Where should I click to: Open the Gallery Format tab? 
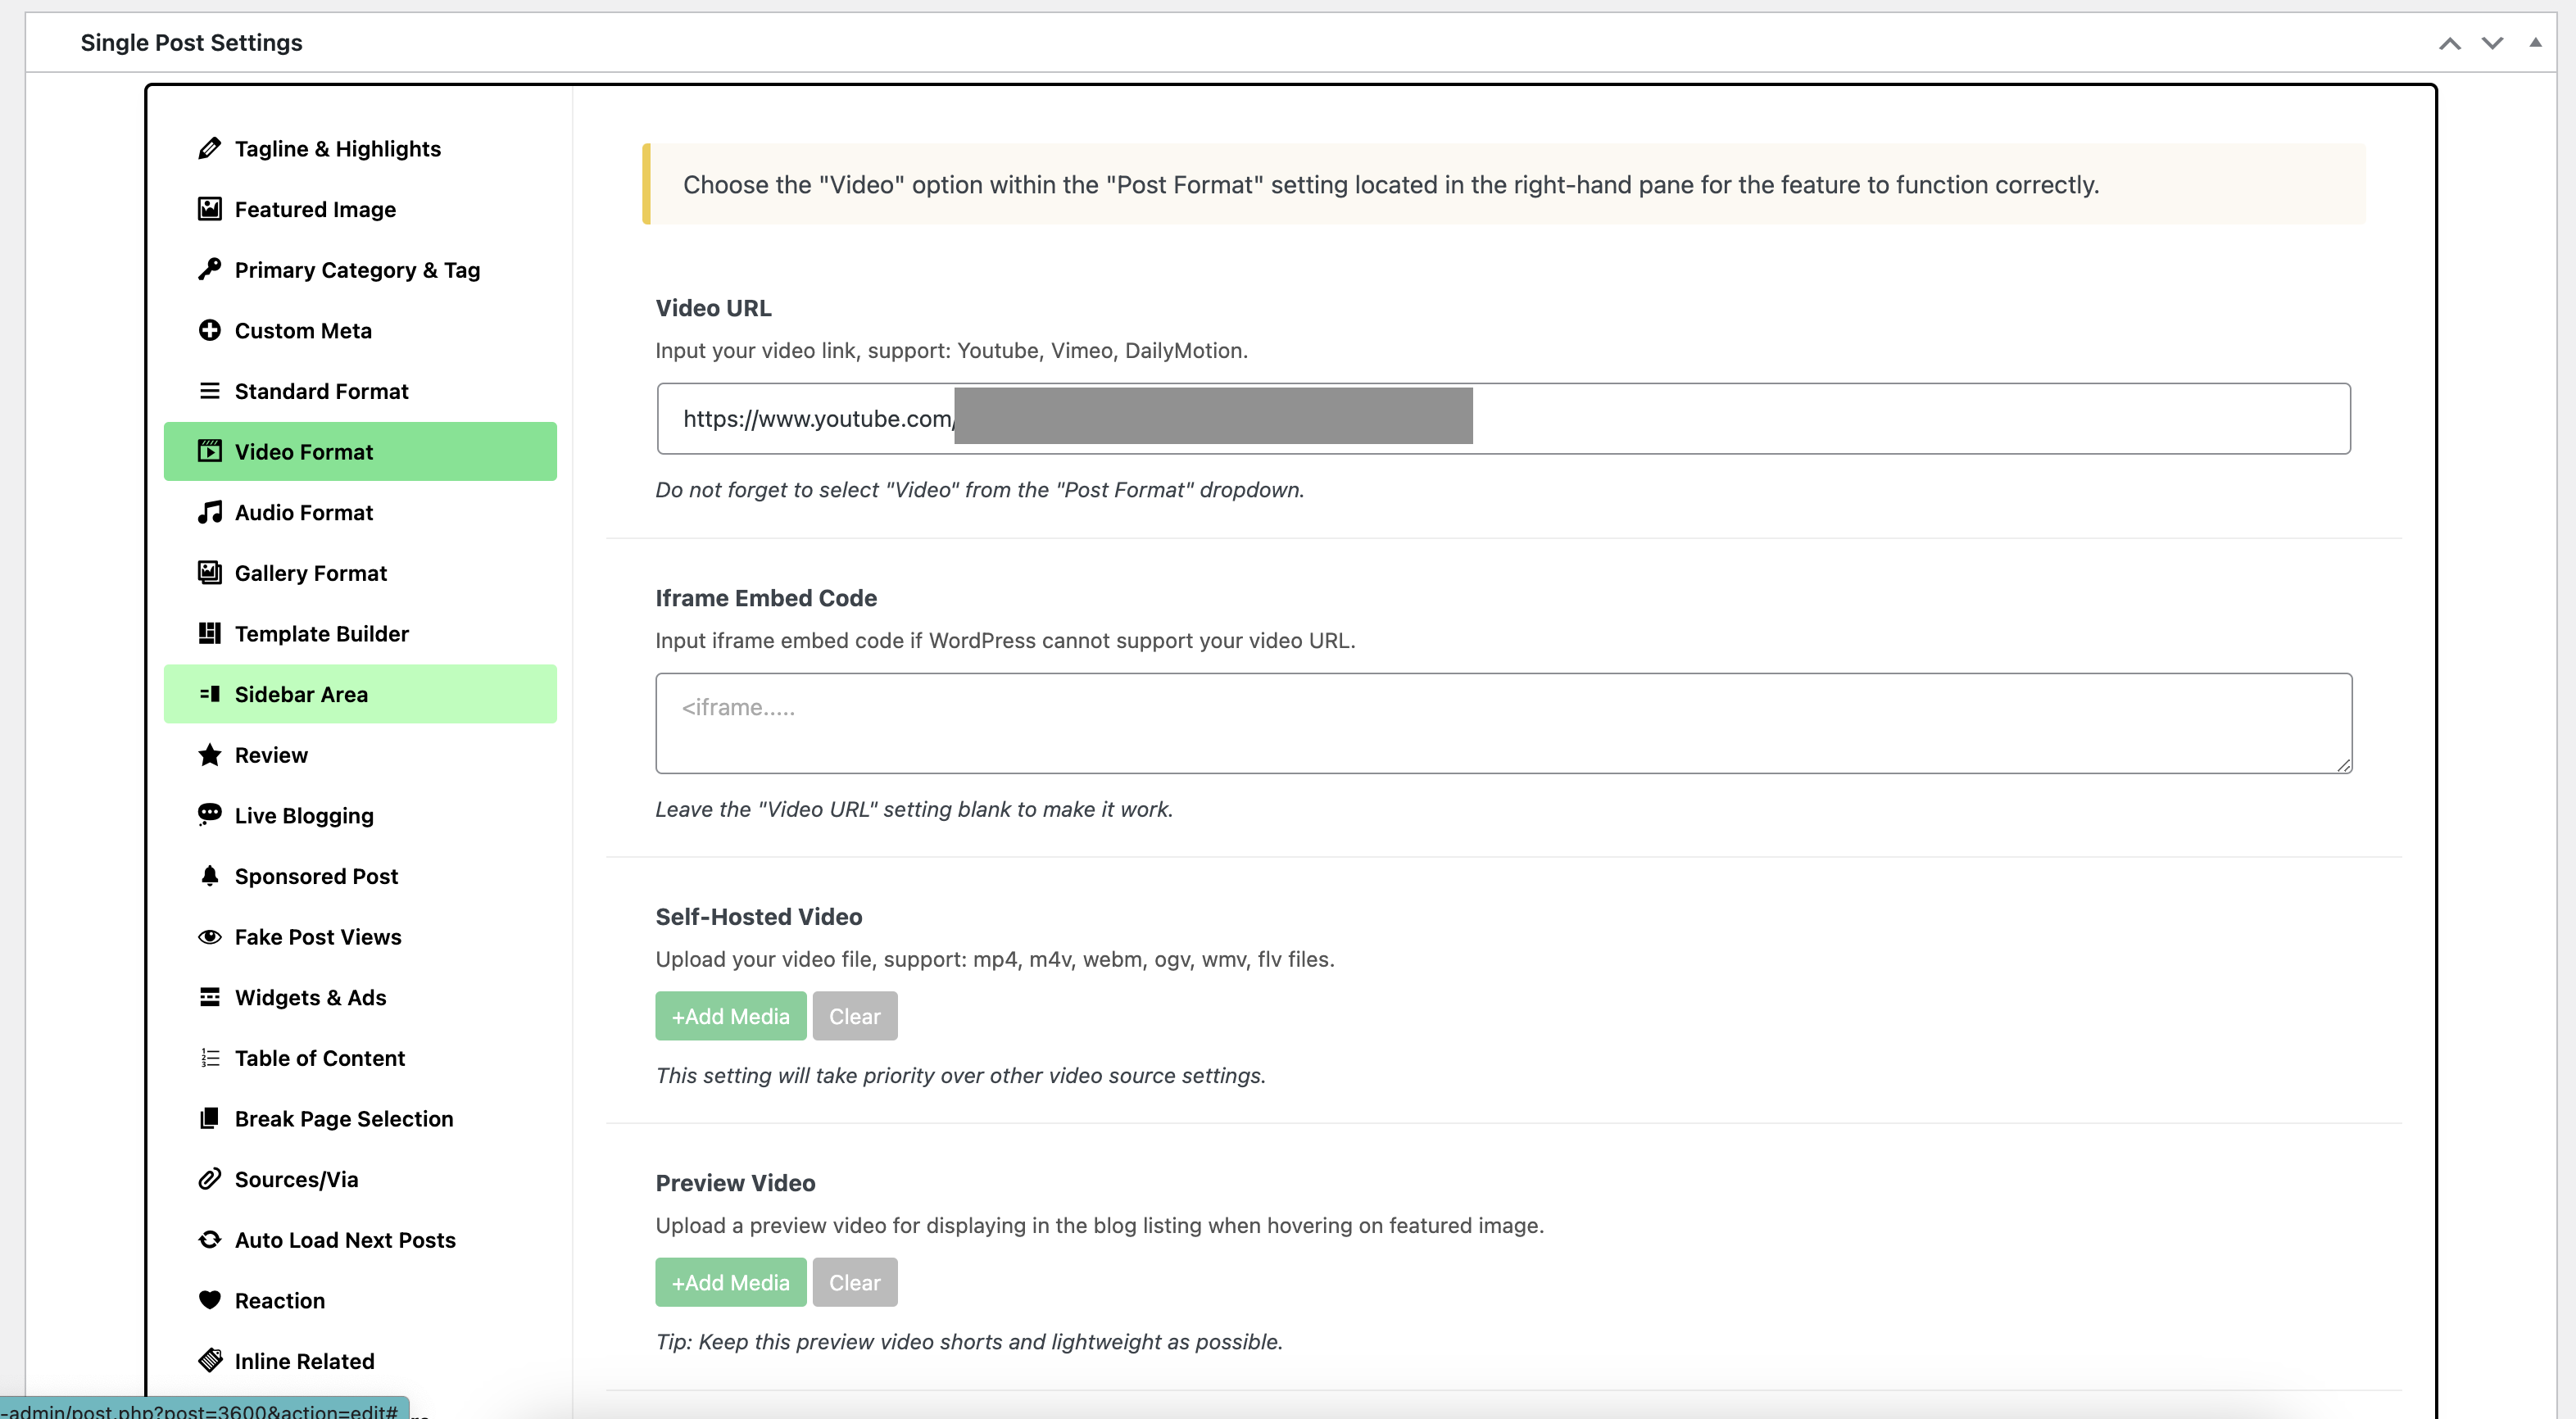point(310,573)
